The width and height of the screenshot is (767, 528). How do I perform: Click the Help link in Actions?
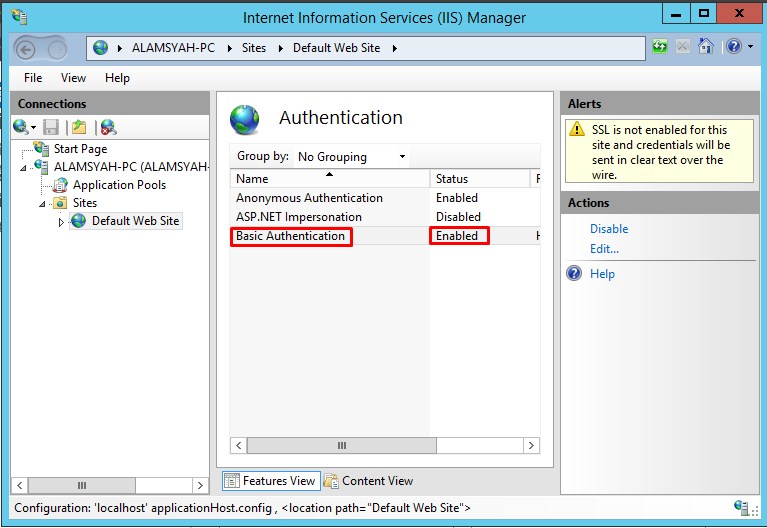coord(602,274)
